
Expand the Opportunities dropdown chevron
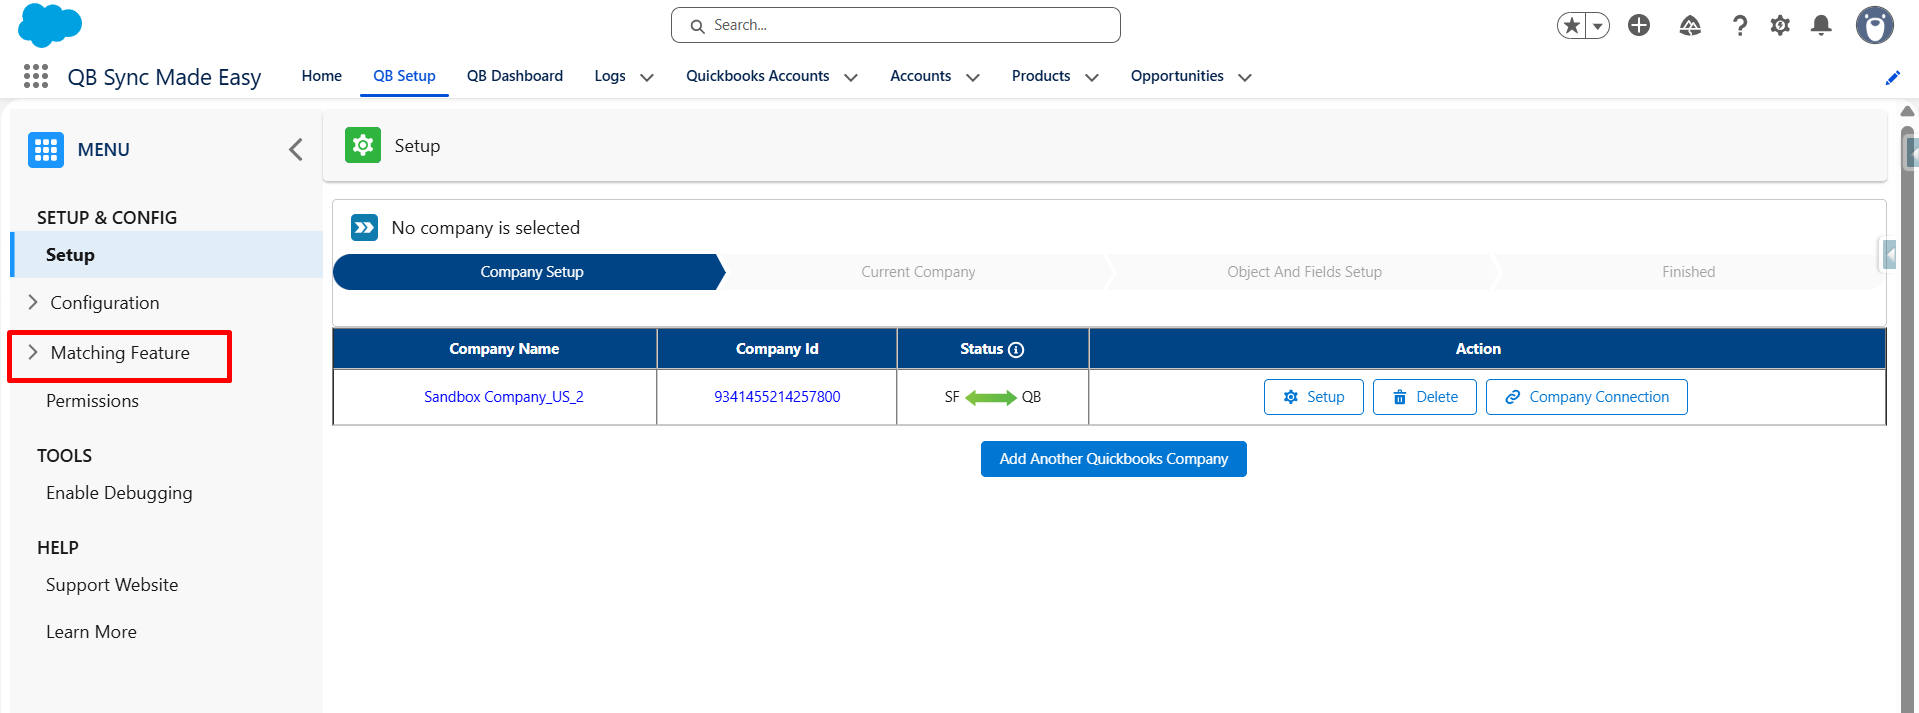coord(1245,77)
